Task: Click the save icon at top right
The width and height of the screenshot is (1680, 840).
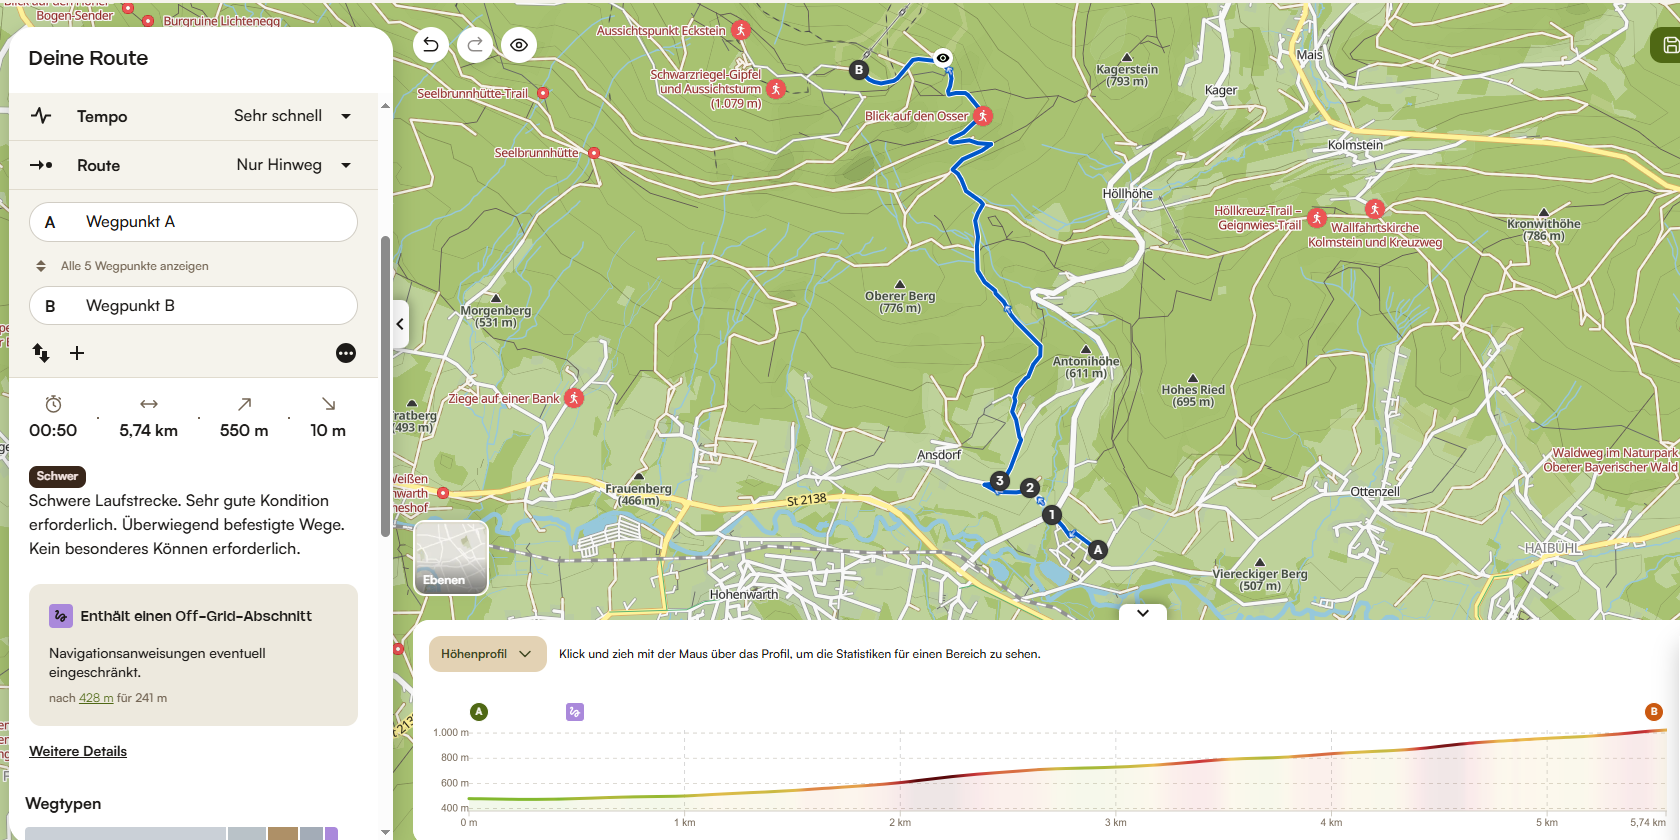Action: (1669, 45)
